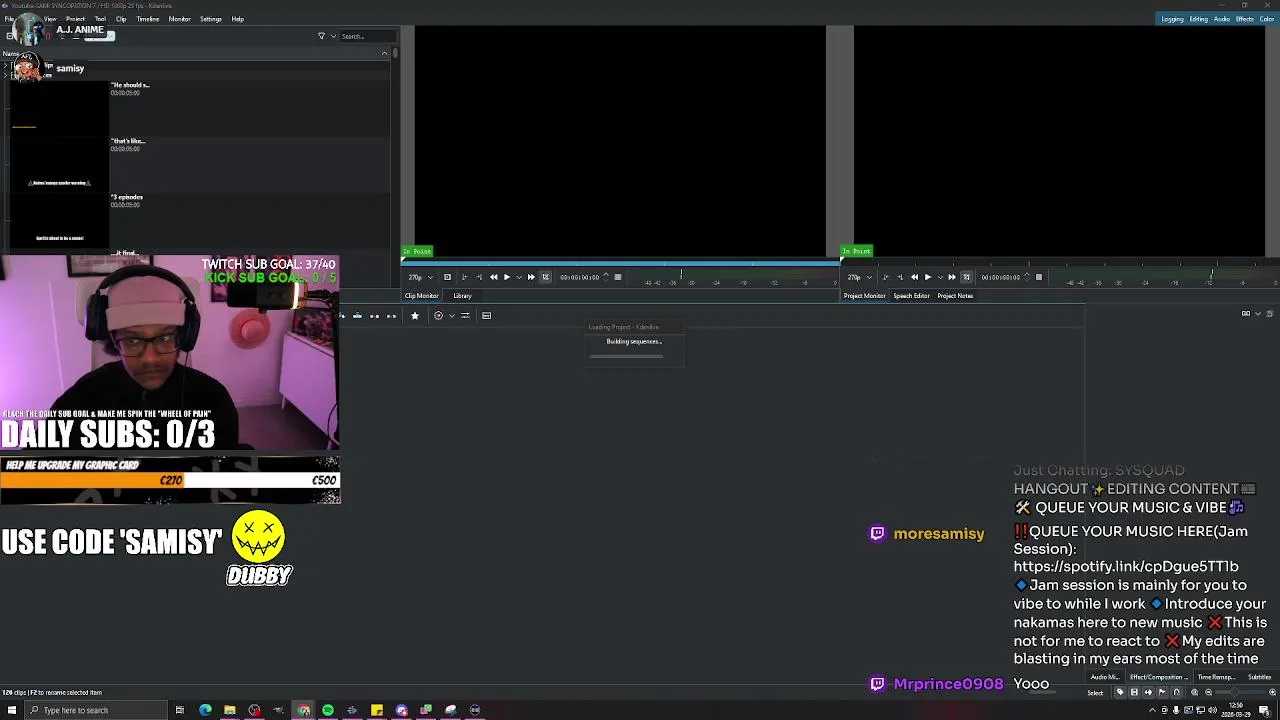Switch to Audio workspace
The height and width of the screenshot is (720, 1280).
point(1222,19)
